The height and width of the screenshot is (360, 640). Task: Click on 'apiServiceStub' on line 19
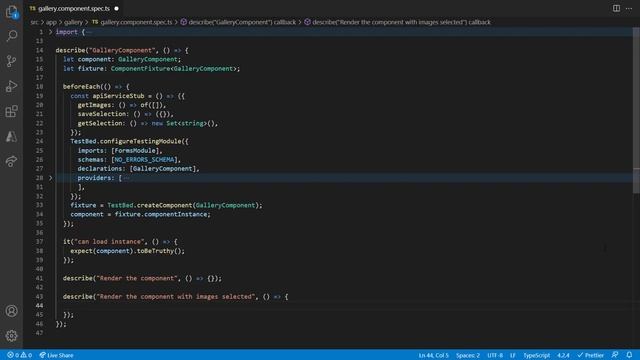pyautogui.click(x=118, y=96)
